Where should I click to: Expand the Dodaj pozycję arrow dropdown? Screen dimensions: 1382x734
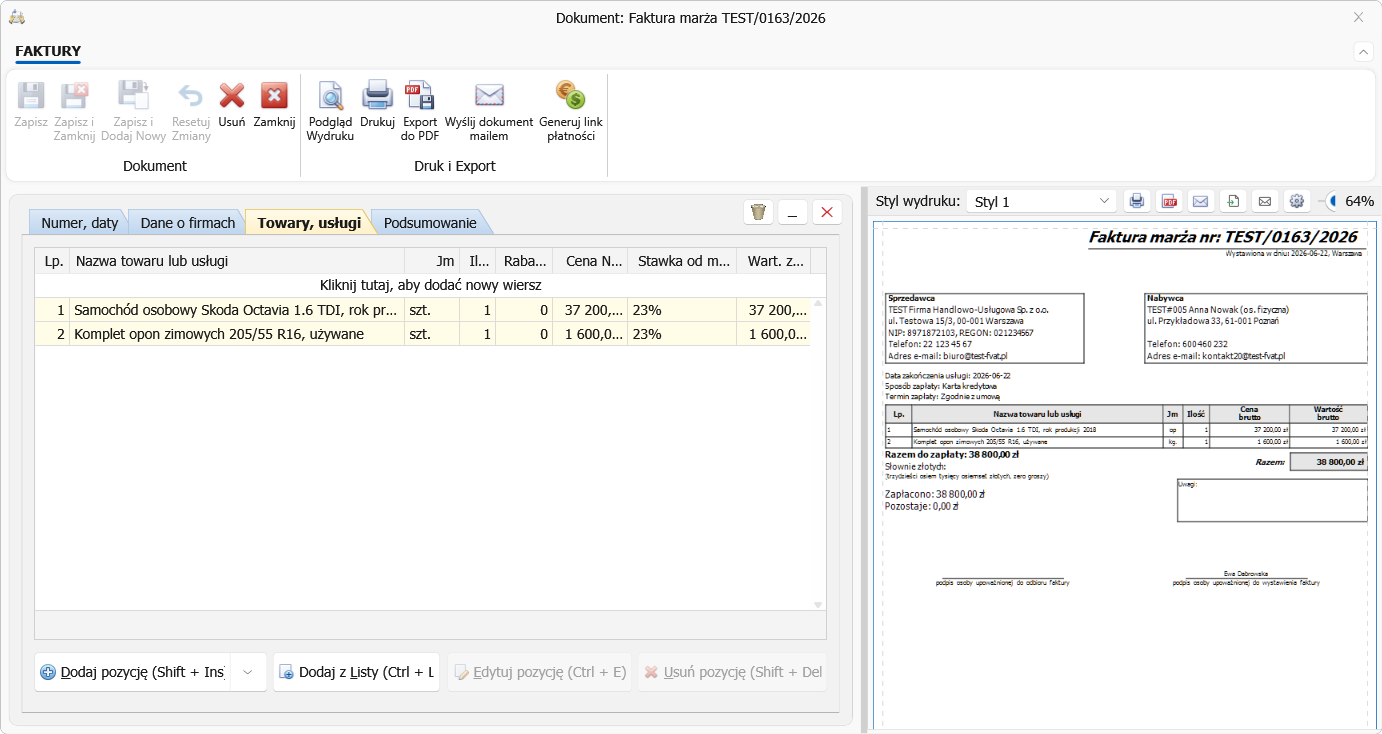tap(249, 672)
